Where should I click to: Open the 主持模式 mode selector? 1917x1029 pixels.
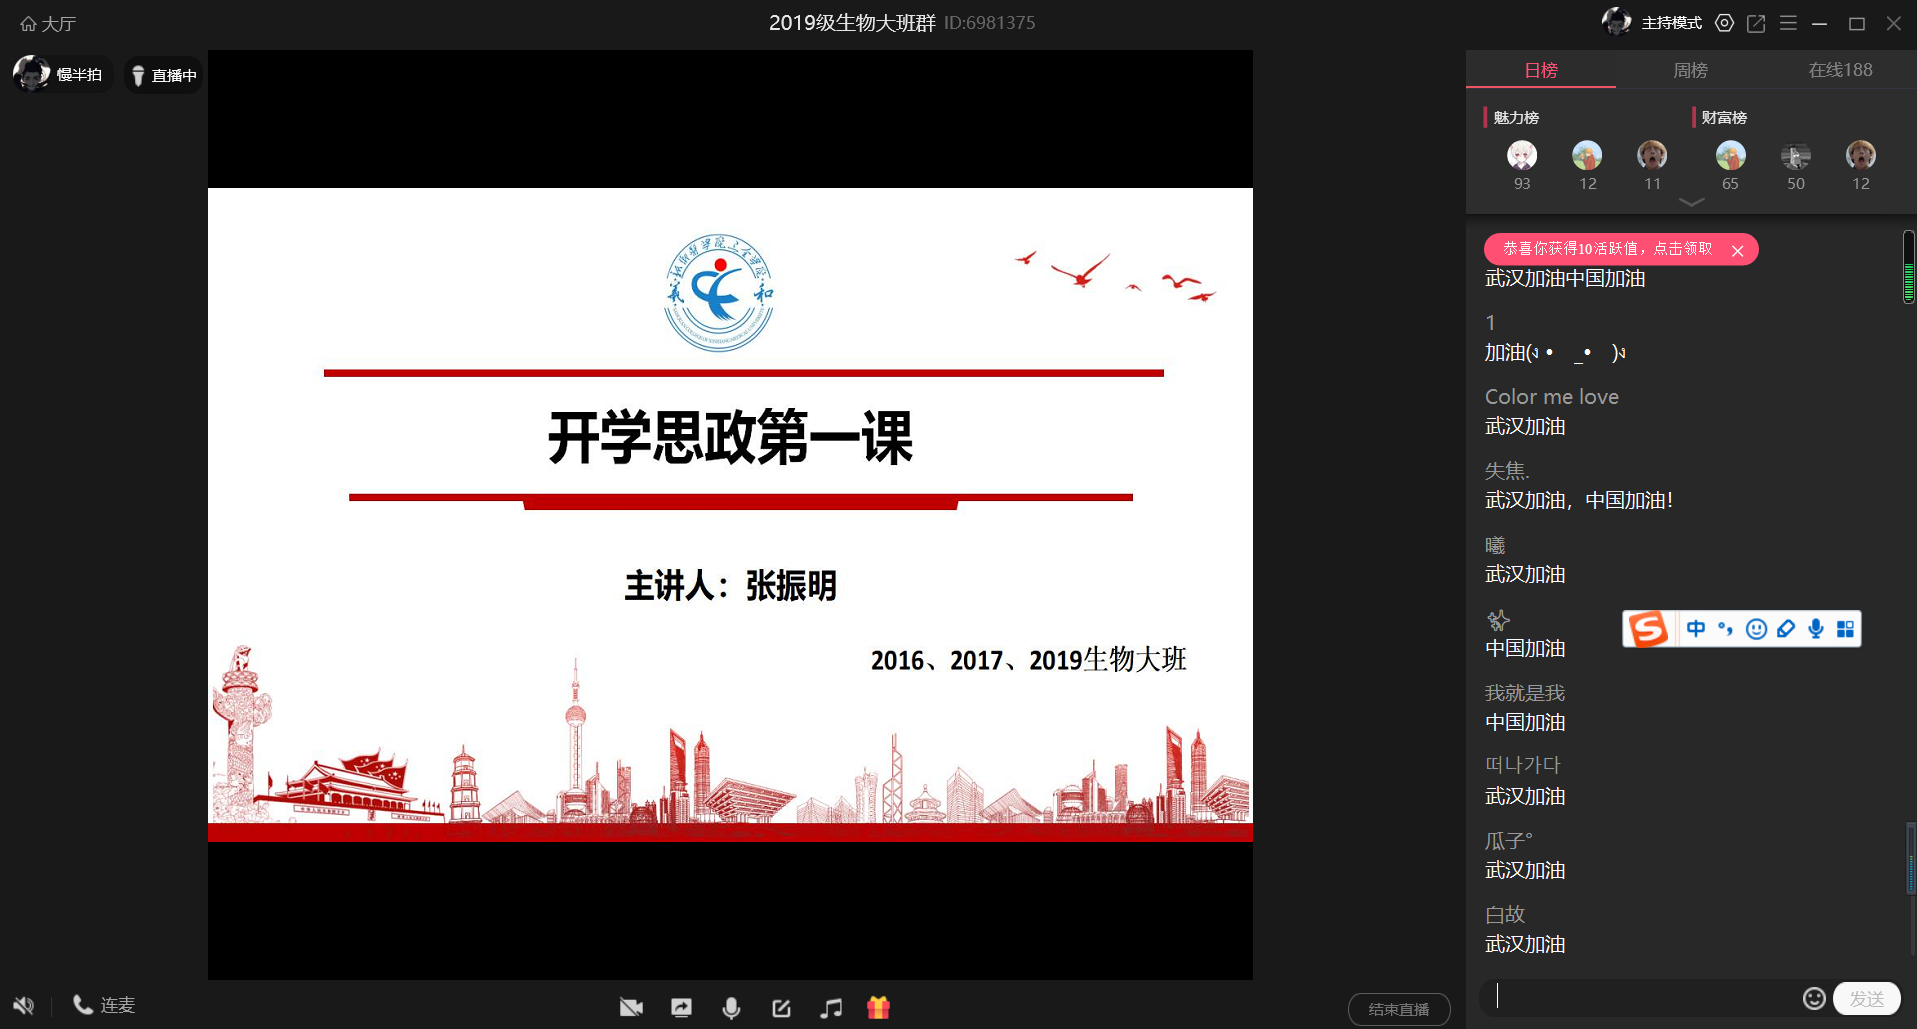1670,23
